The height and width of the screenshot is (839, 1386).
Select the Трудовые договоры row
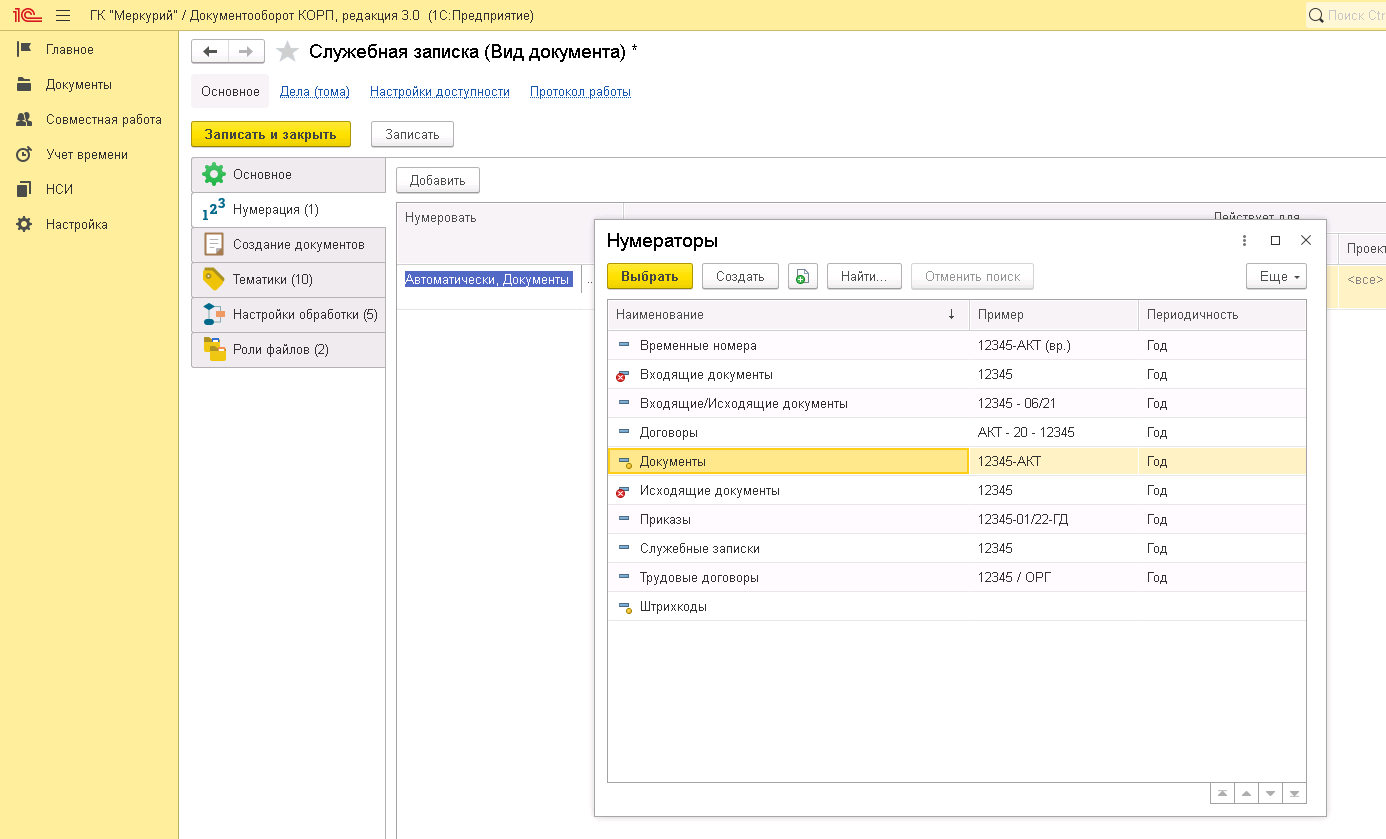957,578
